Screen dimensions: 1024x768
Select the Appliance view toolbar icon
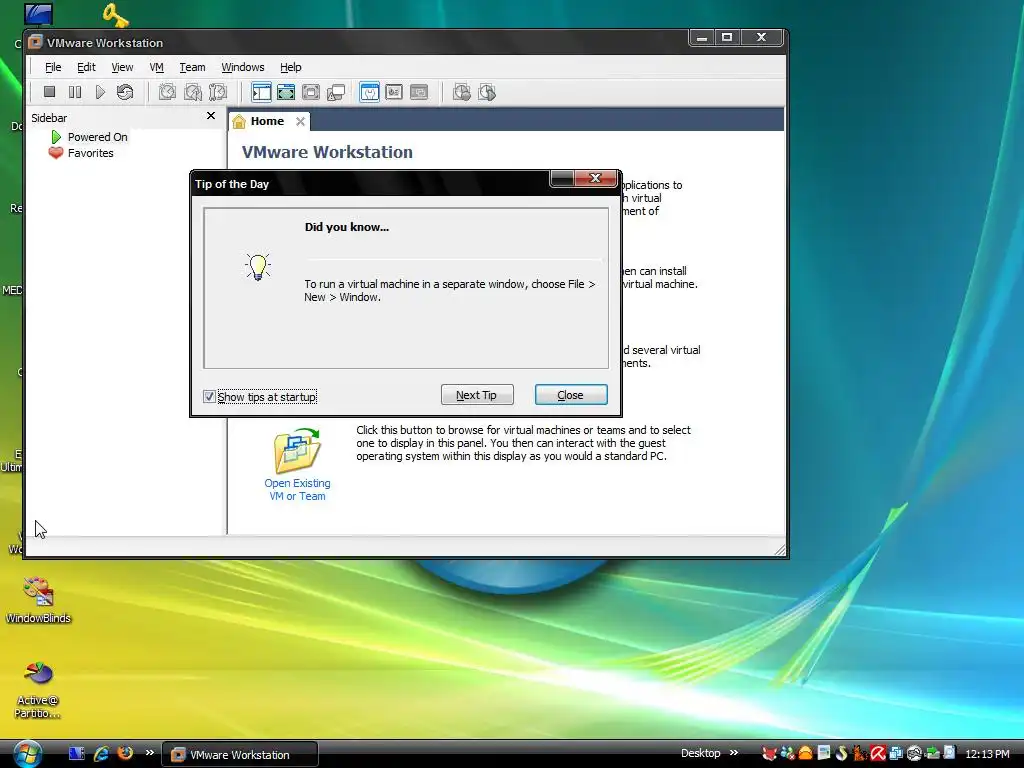coord(394,92)
